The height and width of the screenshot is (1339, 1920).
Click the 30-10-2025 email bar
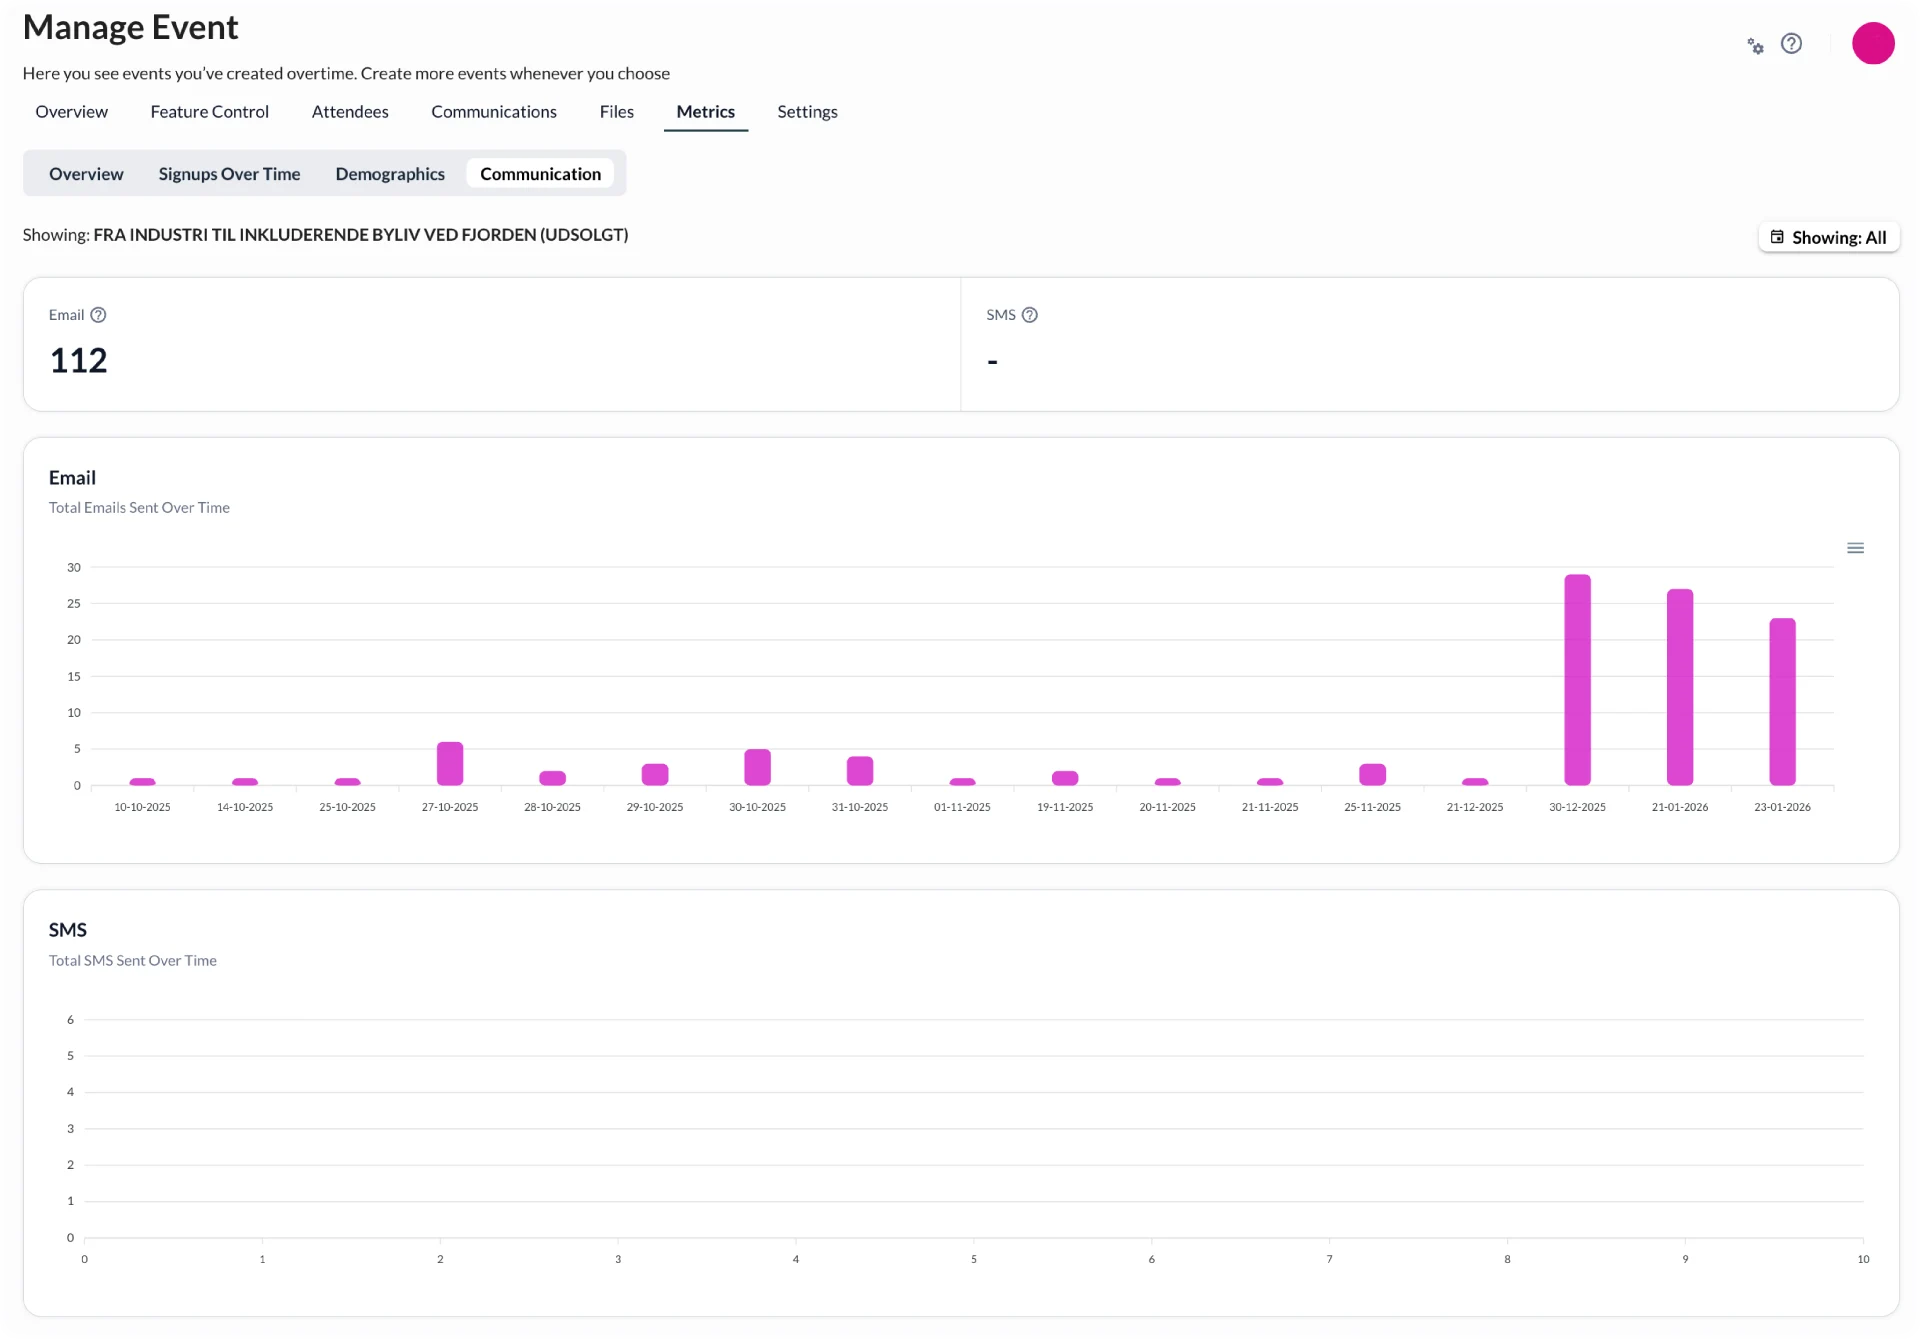(x=758, y=767)
